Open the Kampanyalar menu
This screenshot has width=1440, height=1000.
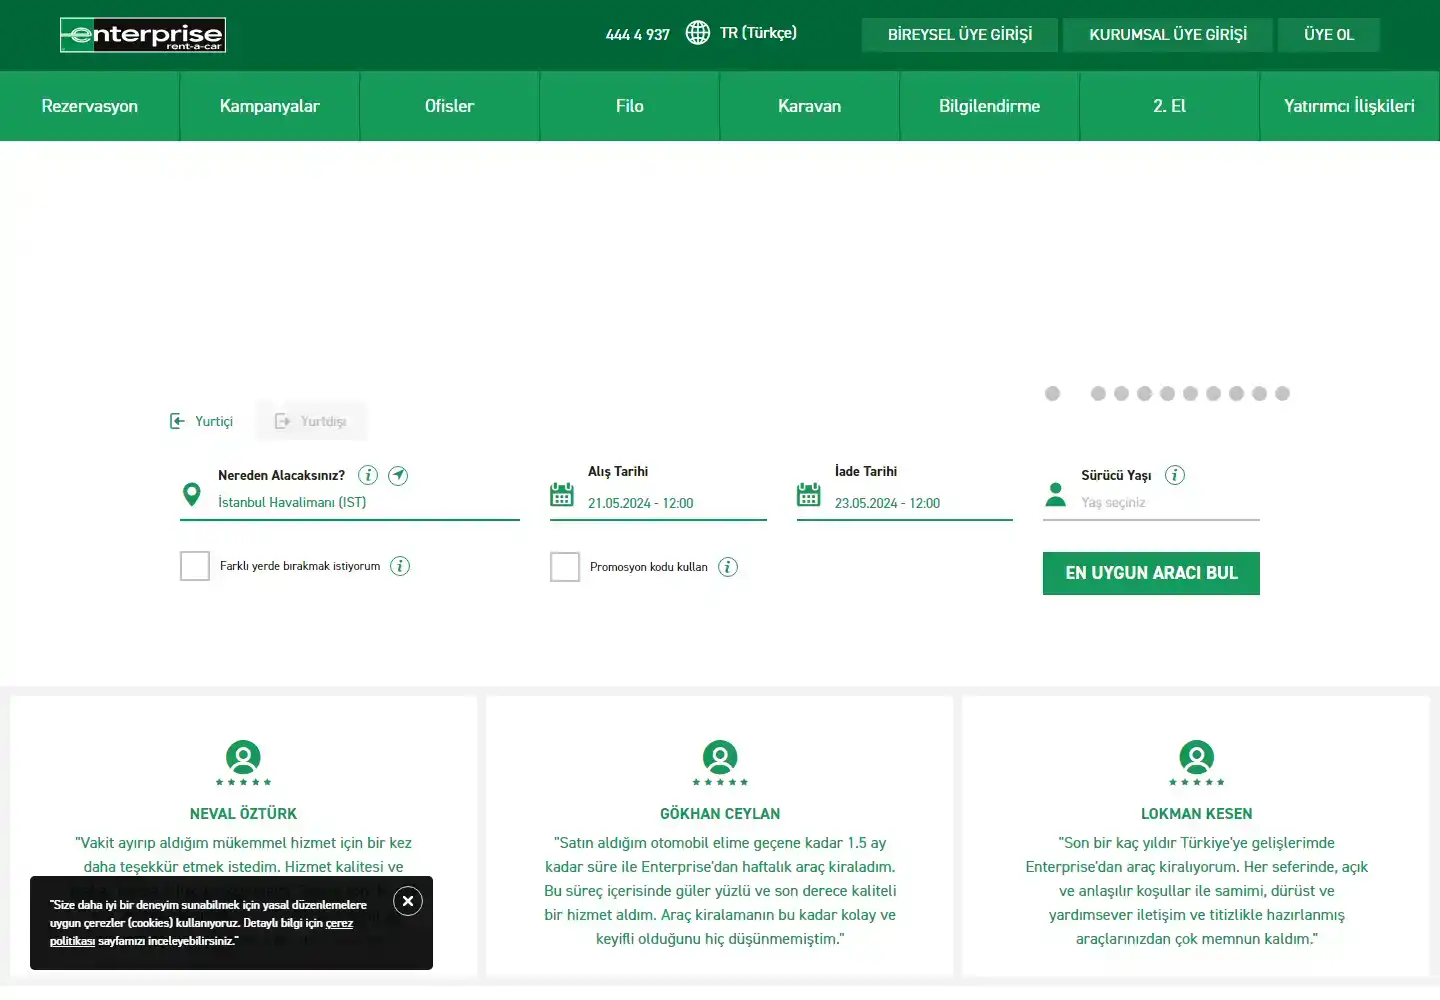click(270, 106)
